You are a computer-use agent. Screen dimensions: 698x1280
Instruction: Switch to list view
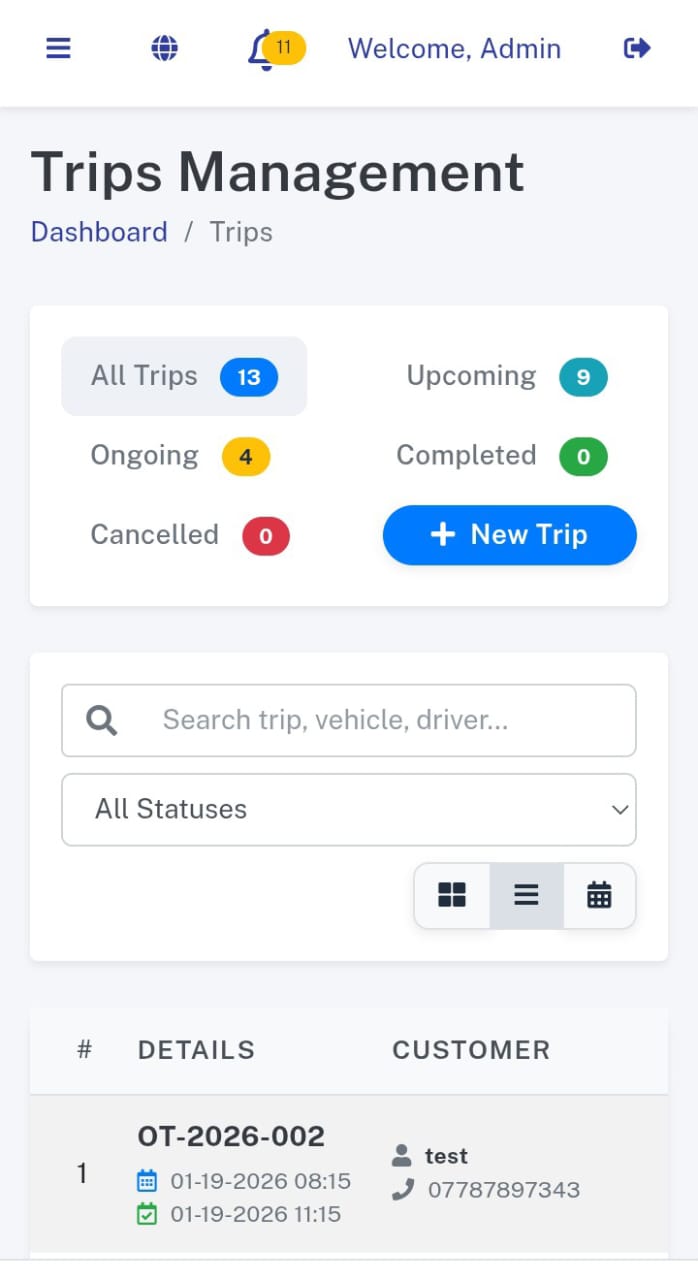(x=526, y=895)
